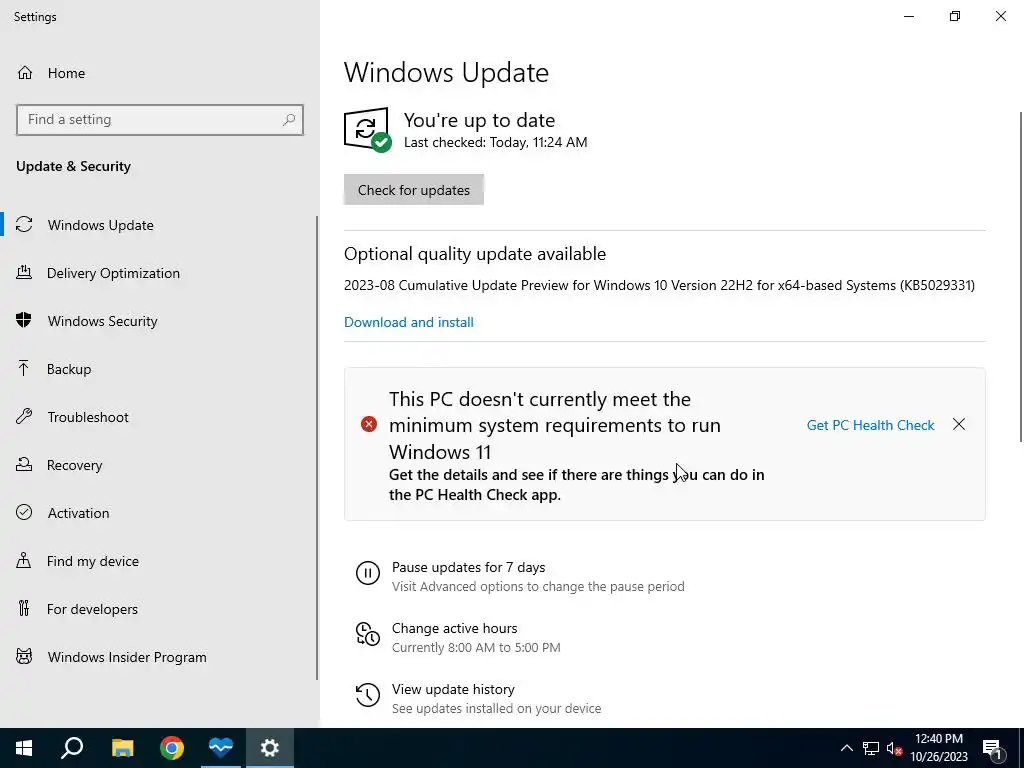Click the Recovery sidebar icon

[24, 465]
